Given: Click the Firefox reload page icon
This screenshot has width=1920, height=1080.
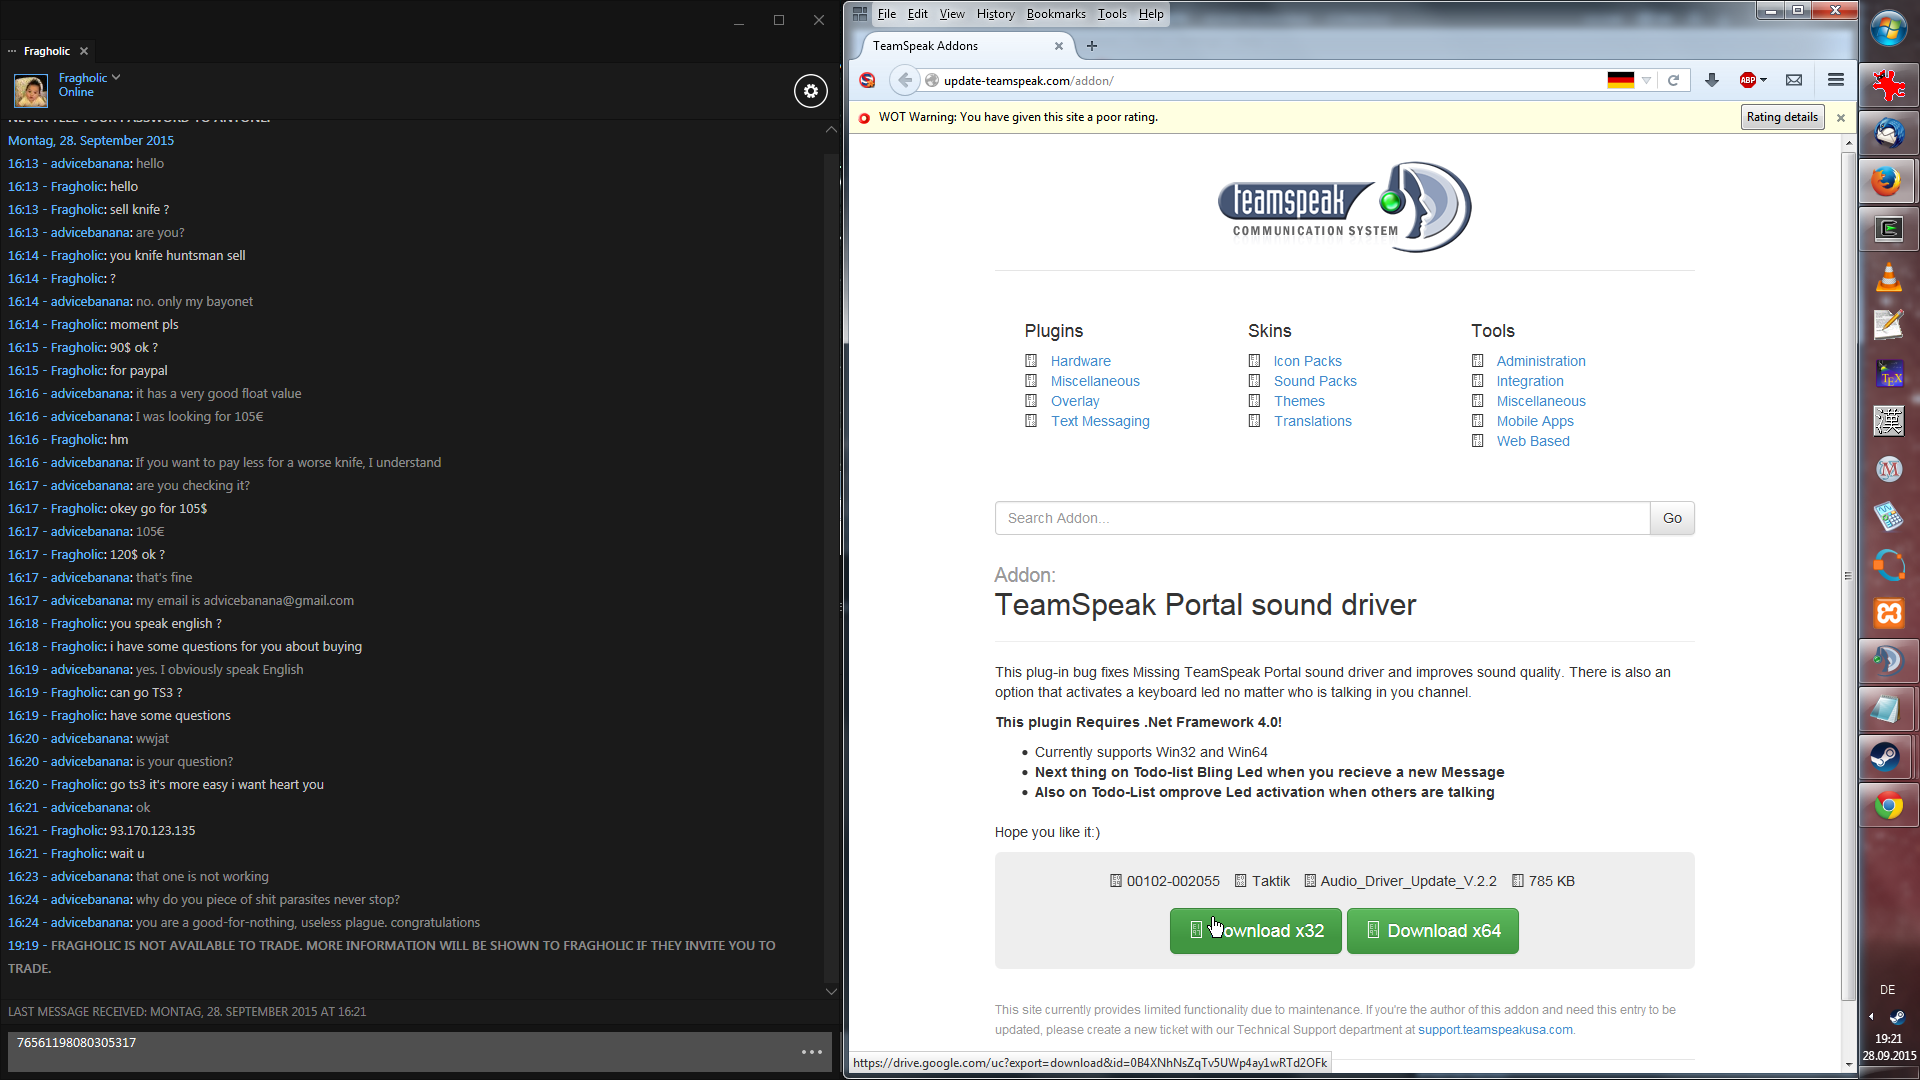Looking at the screenshot, I should coord(1673,80).
